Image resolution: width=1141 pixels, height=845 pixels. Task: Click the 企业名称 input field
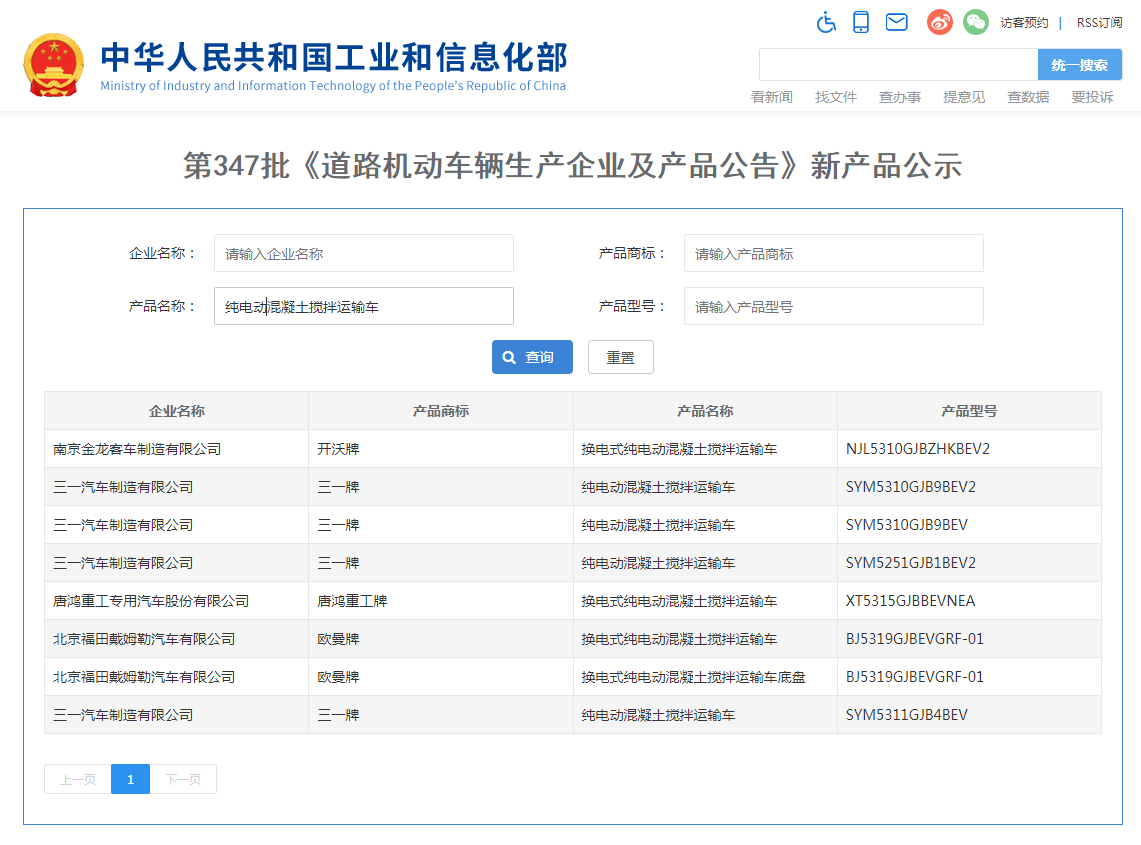click(364, 253)
